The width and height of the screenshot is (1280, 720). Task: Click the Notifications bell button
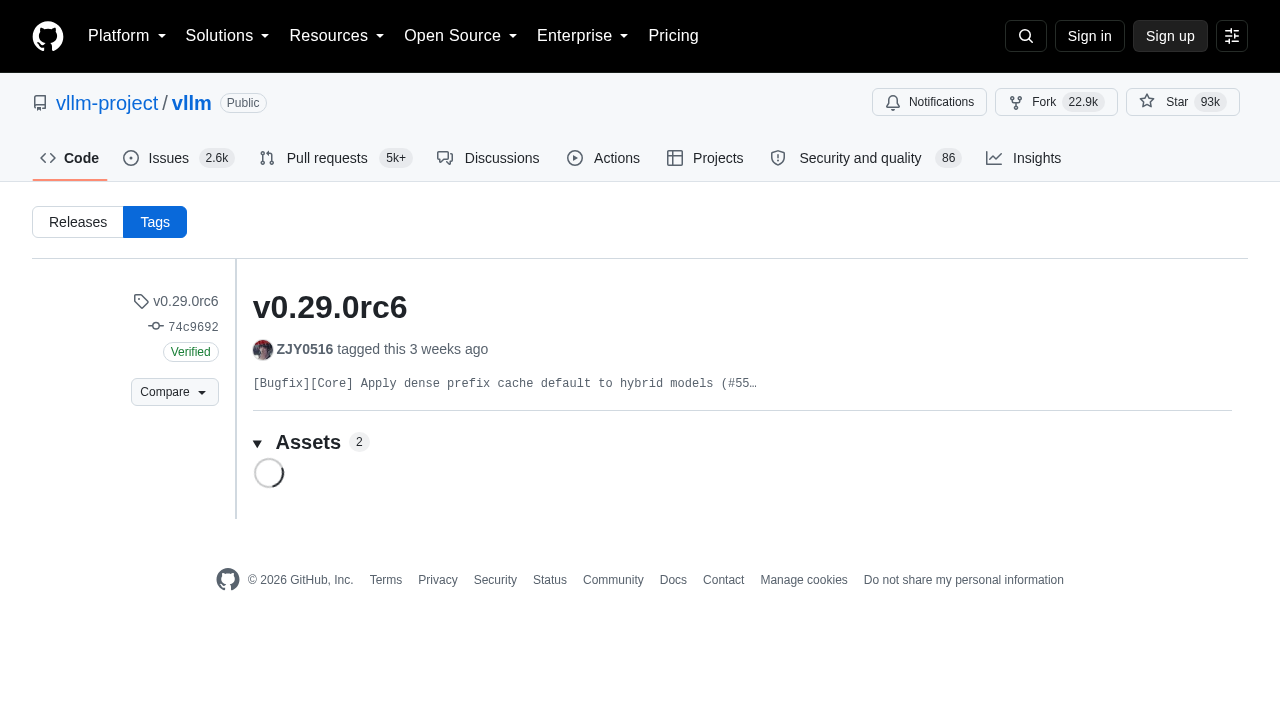point(929,102)
